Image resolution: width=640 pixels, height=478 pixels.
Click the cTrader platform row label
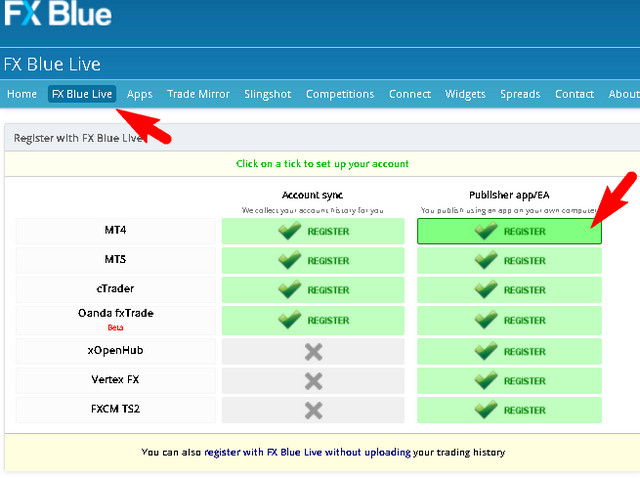click(116, 289)
